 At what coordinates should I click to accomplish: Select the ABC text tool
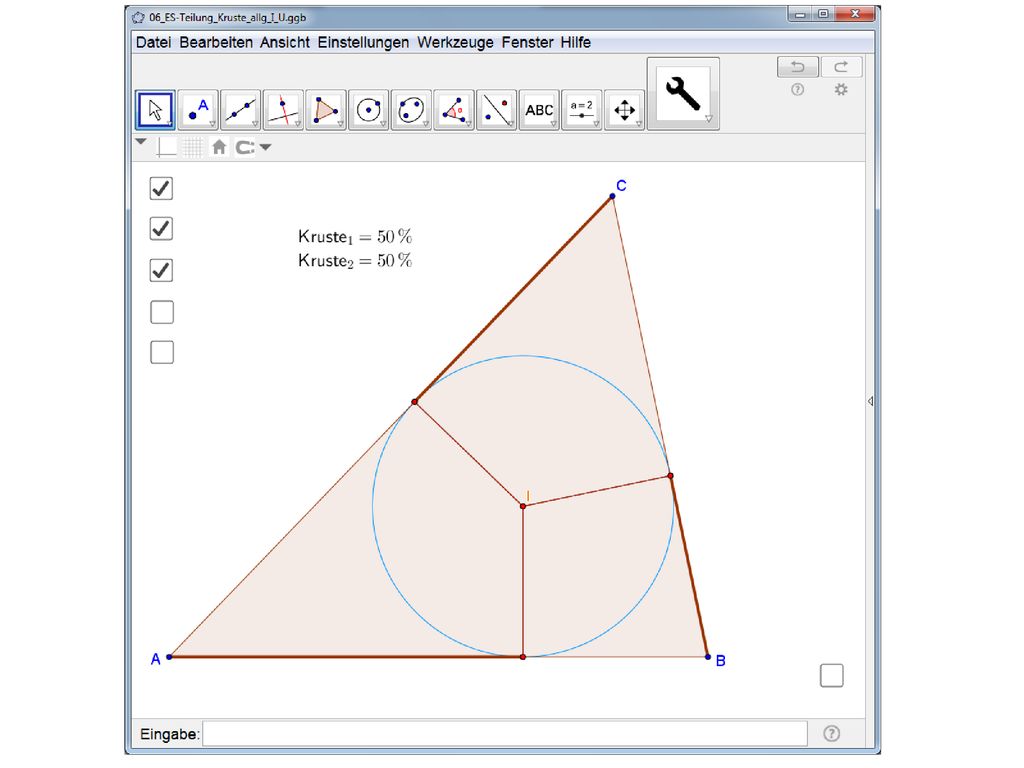[539, 110]
